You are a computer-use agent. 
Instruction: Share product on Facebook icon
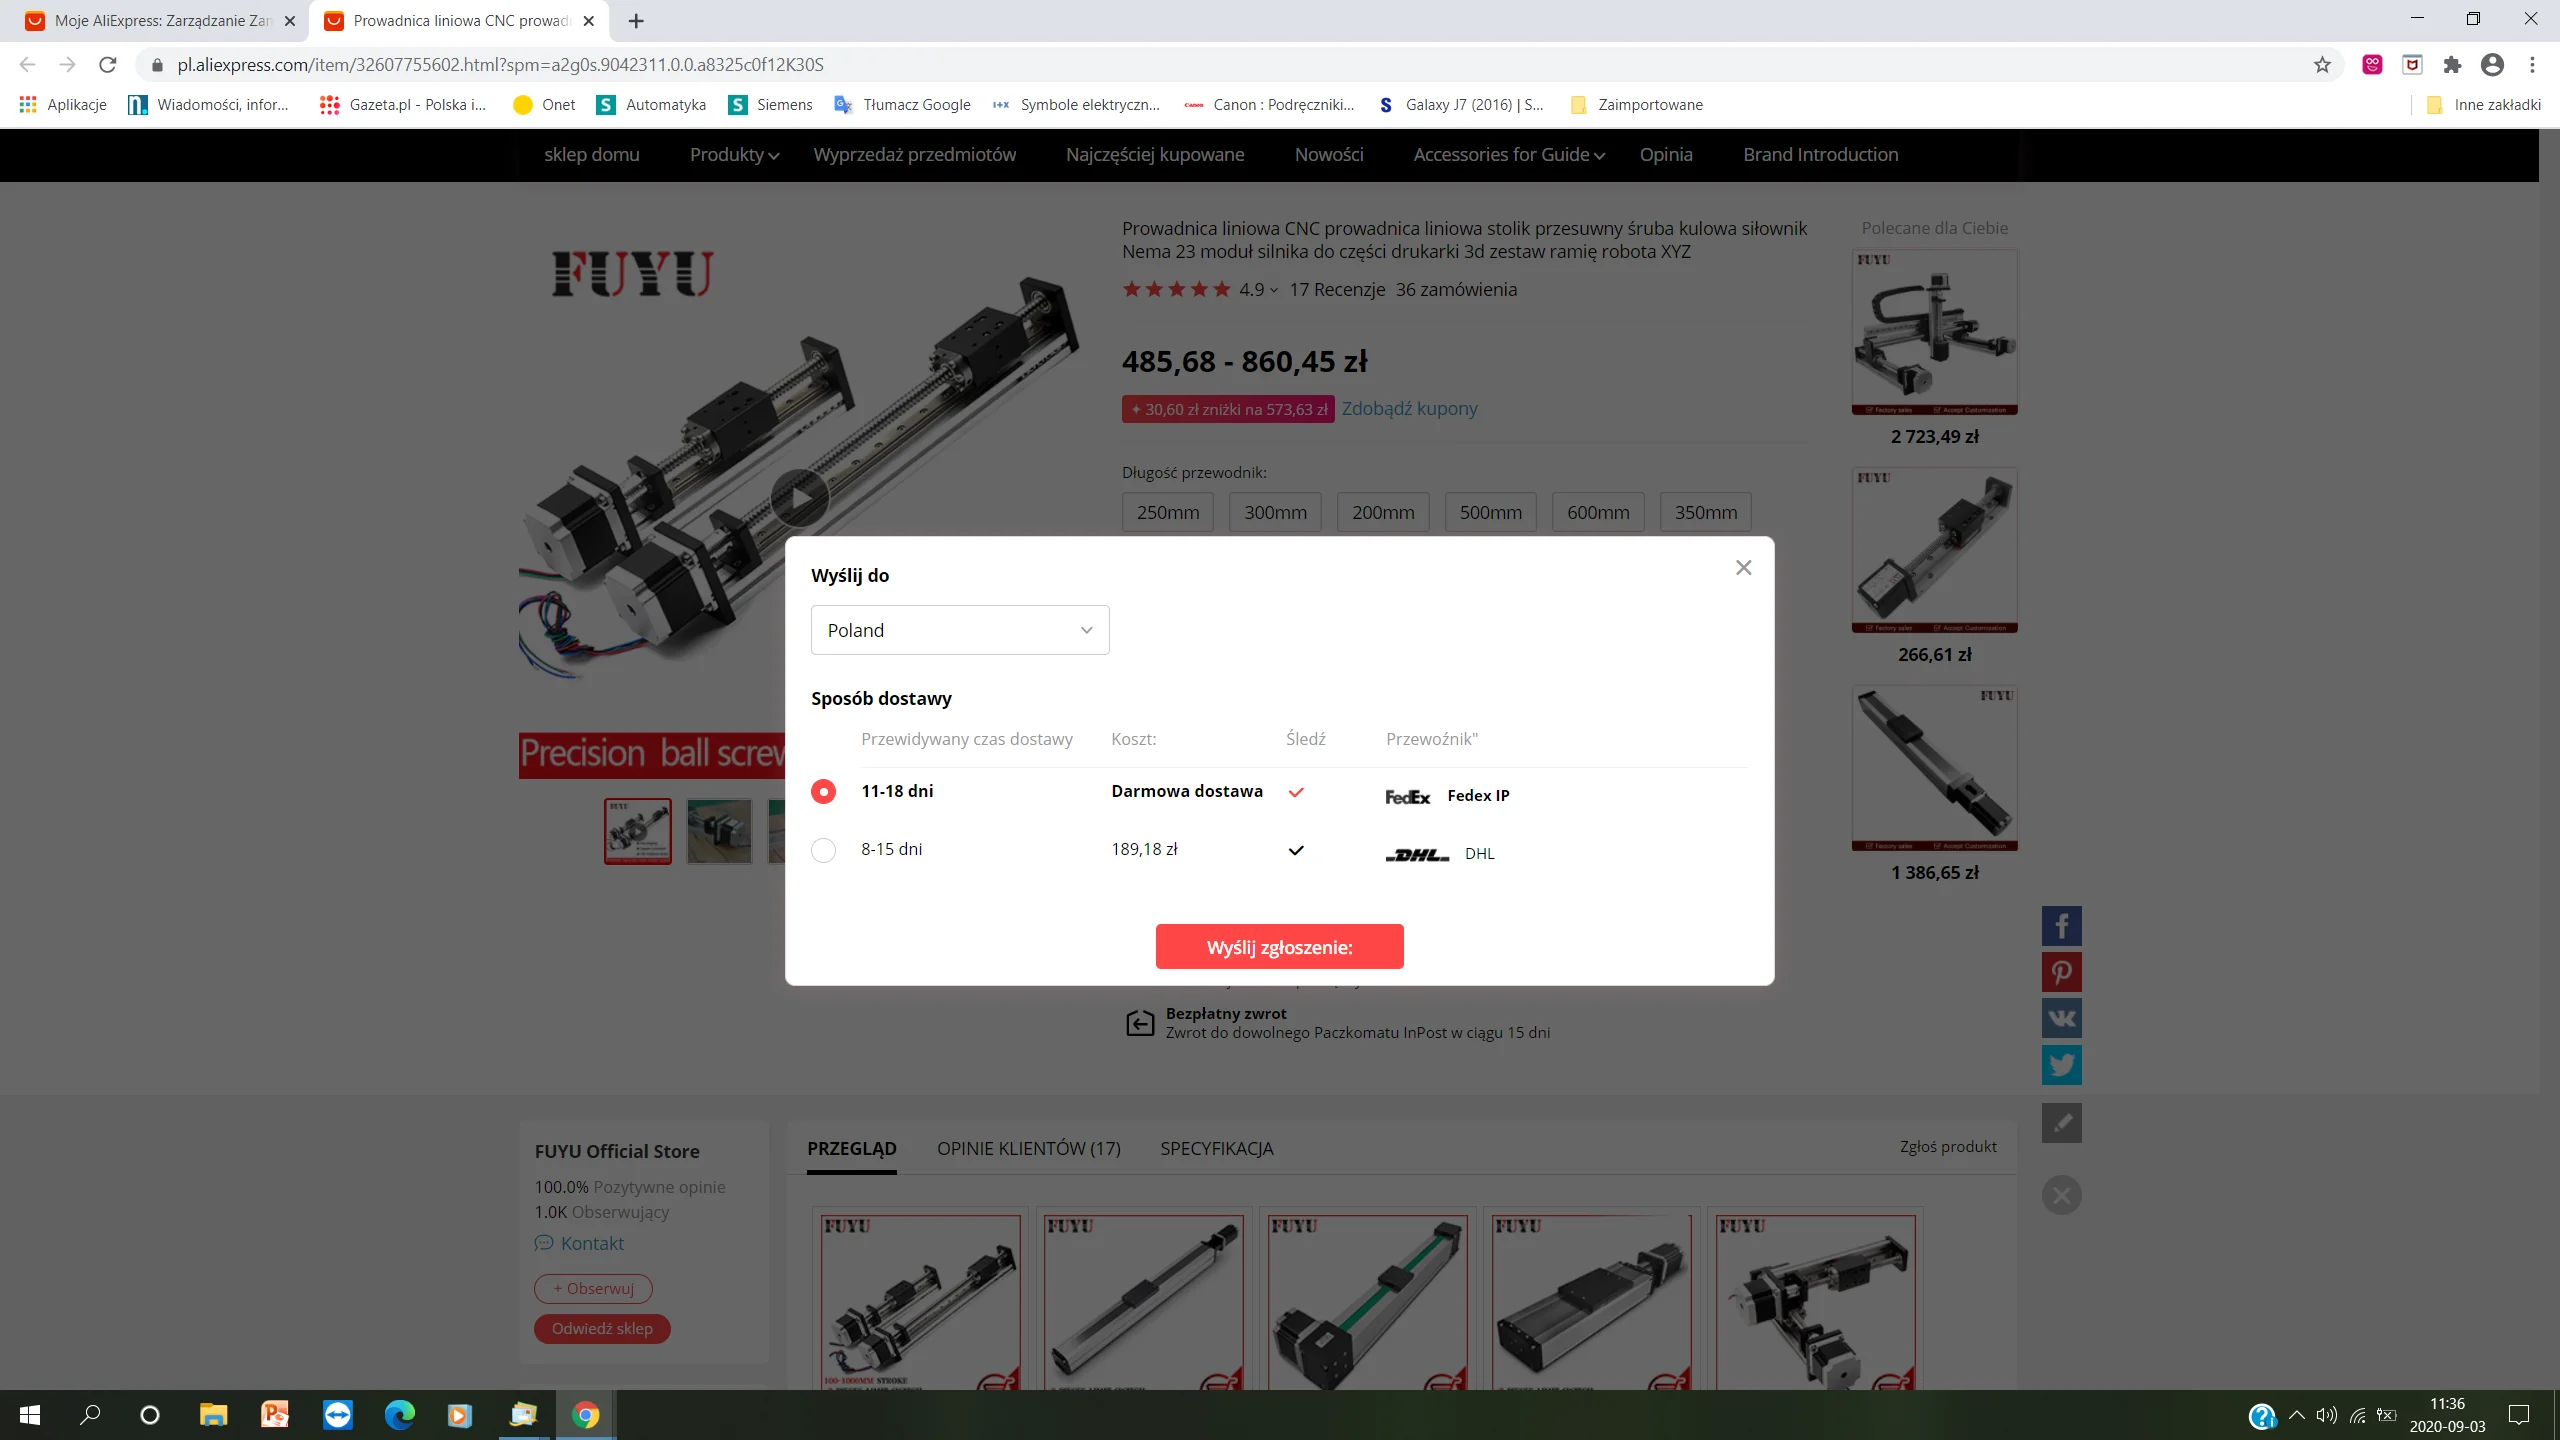pos(2061,926)
